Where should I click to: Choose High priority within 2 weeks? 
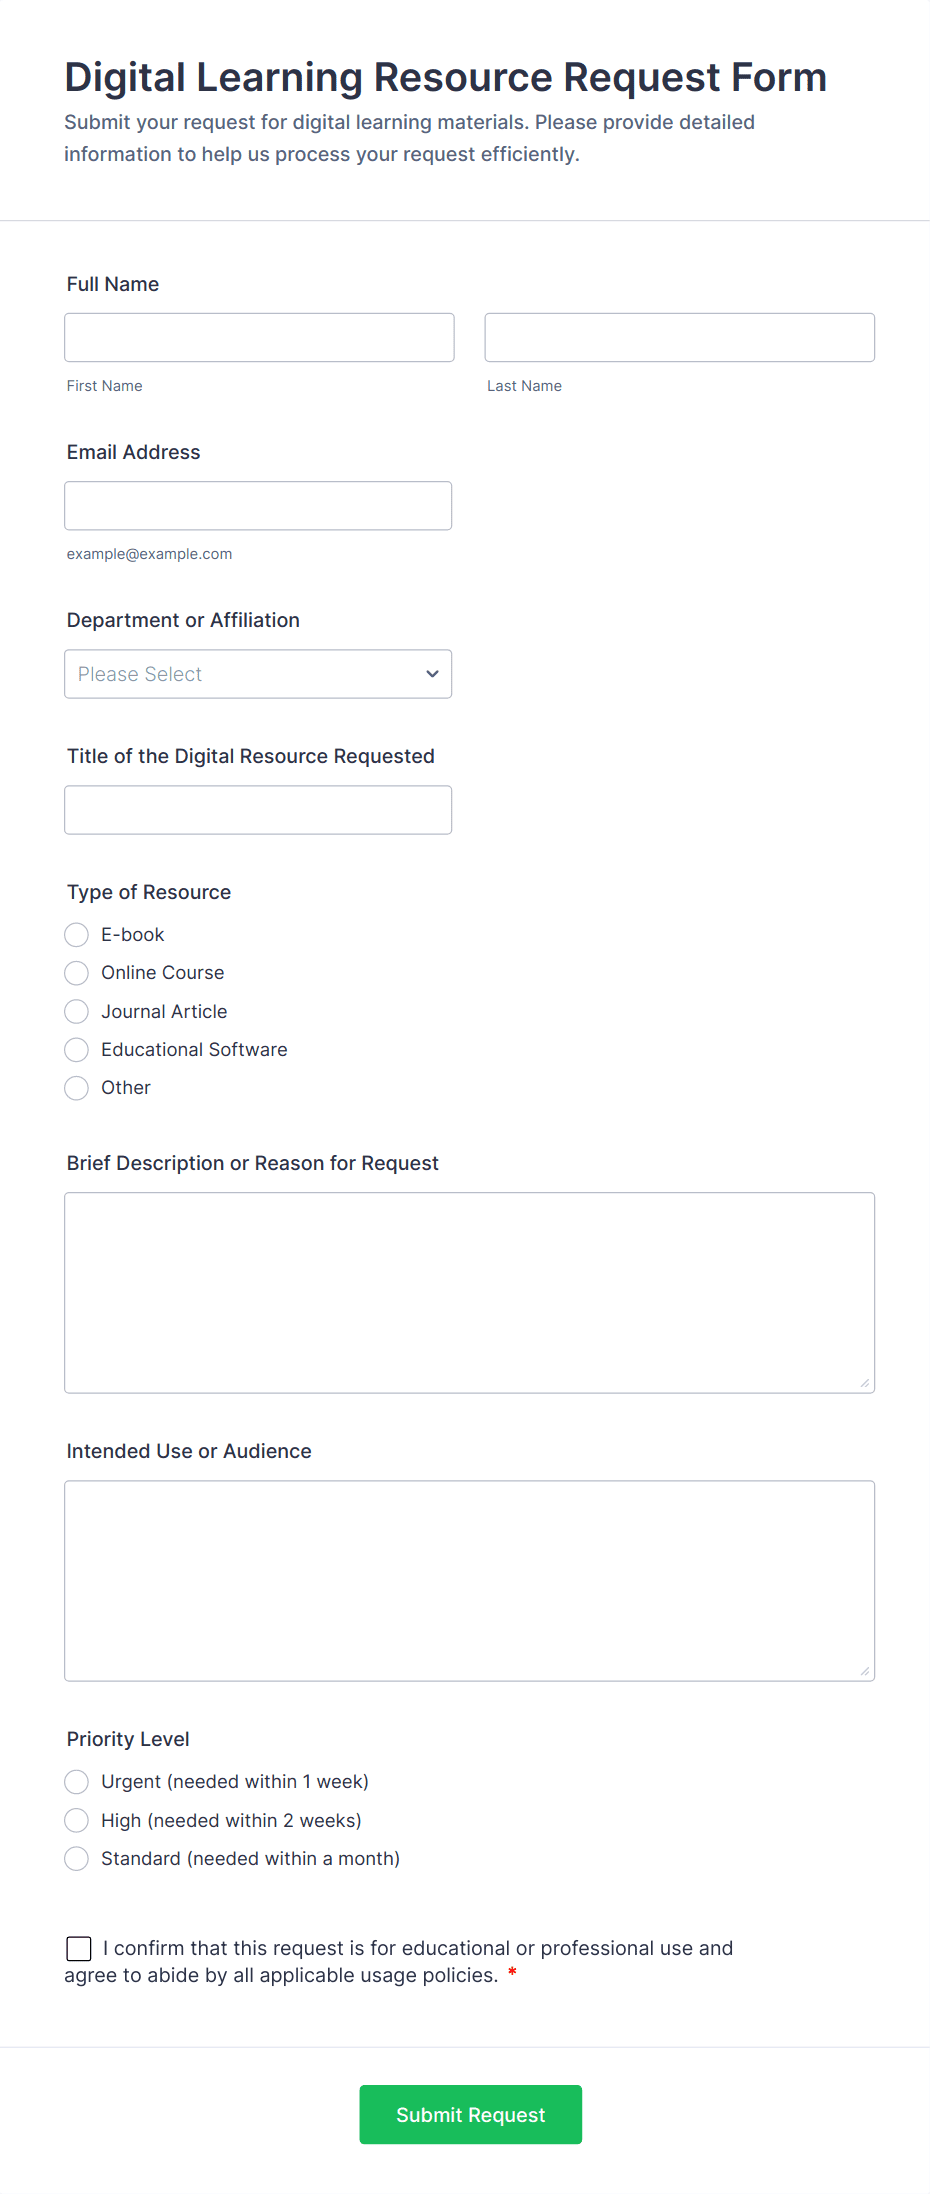point(77,1820)
